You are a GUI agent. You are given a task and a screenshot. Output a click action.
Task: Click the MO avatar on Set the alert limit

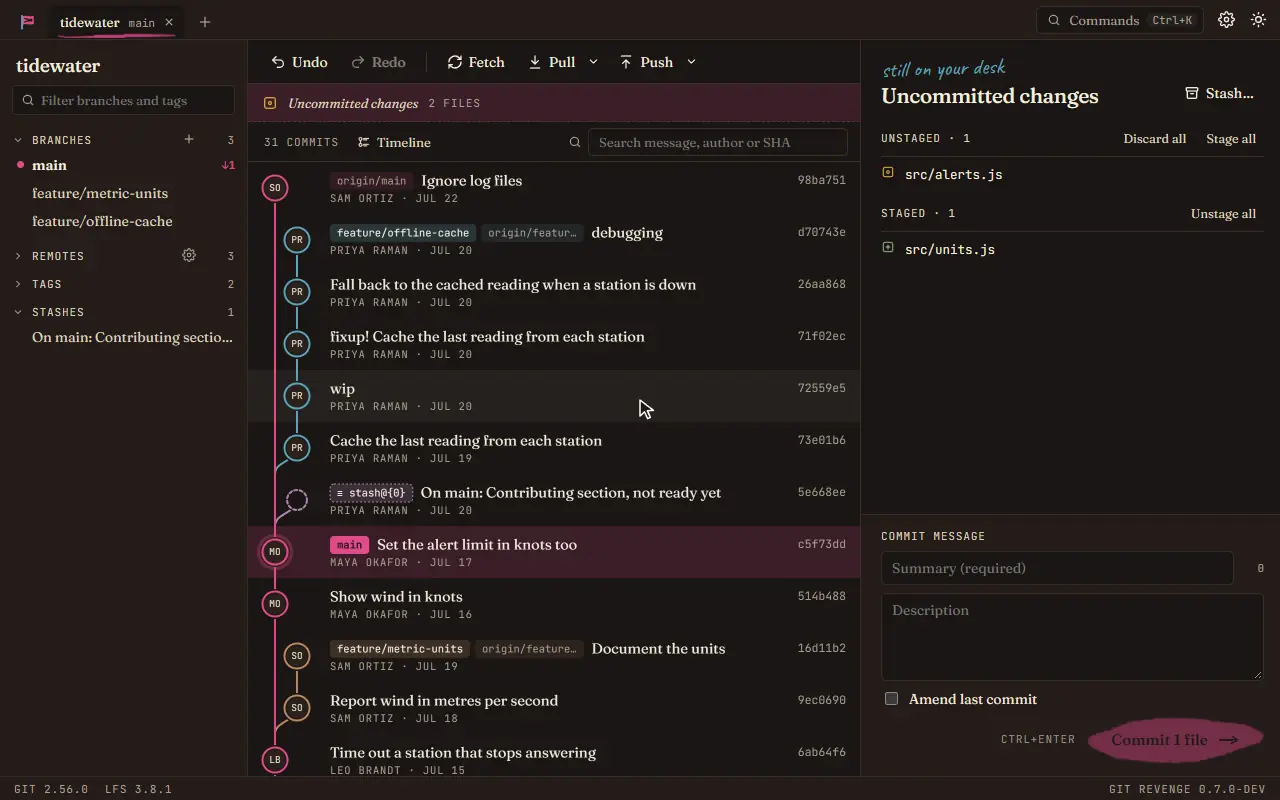(x=275, y=551)
